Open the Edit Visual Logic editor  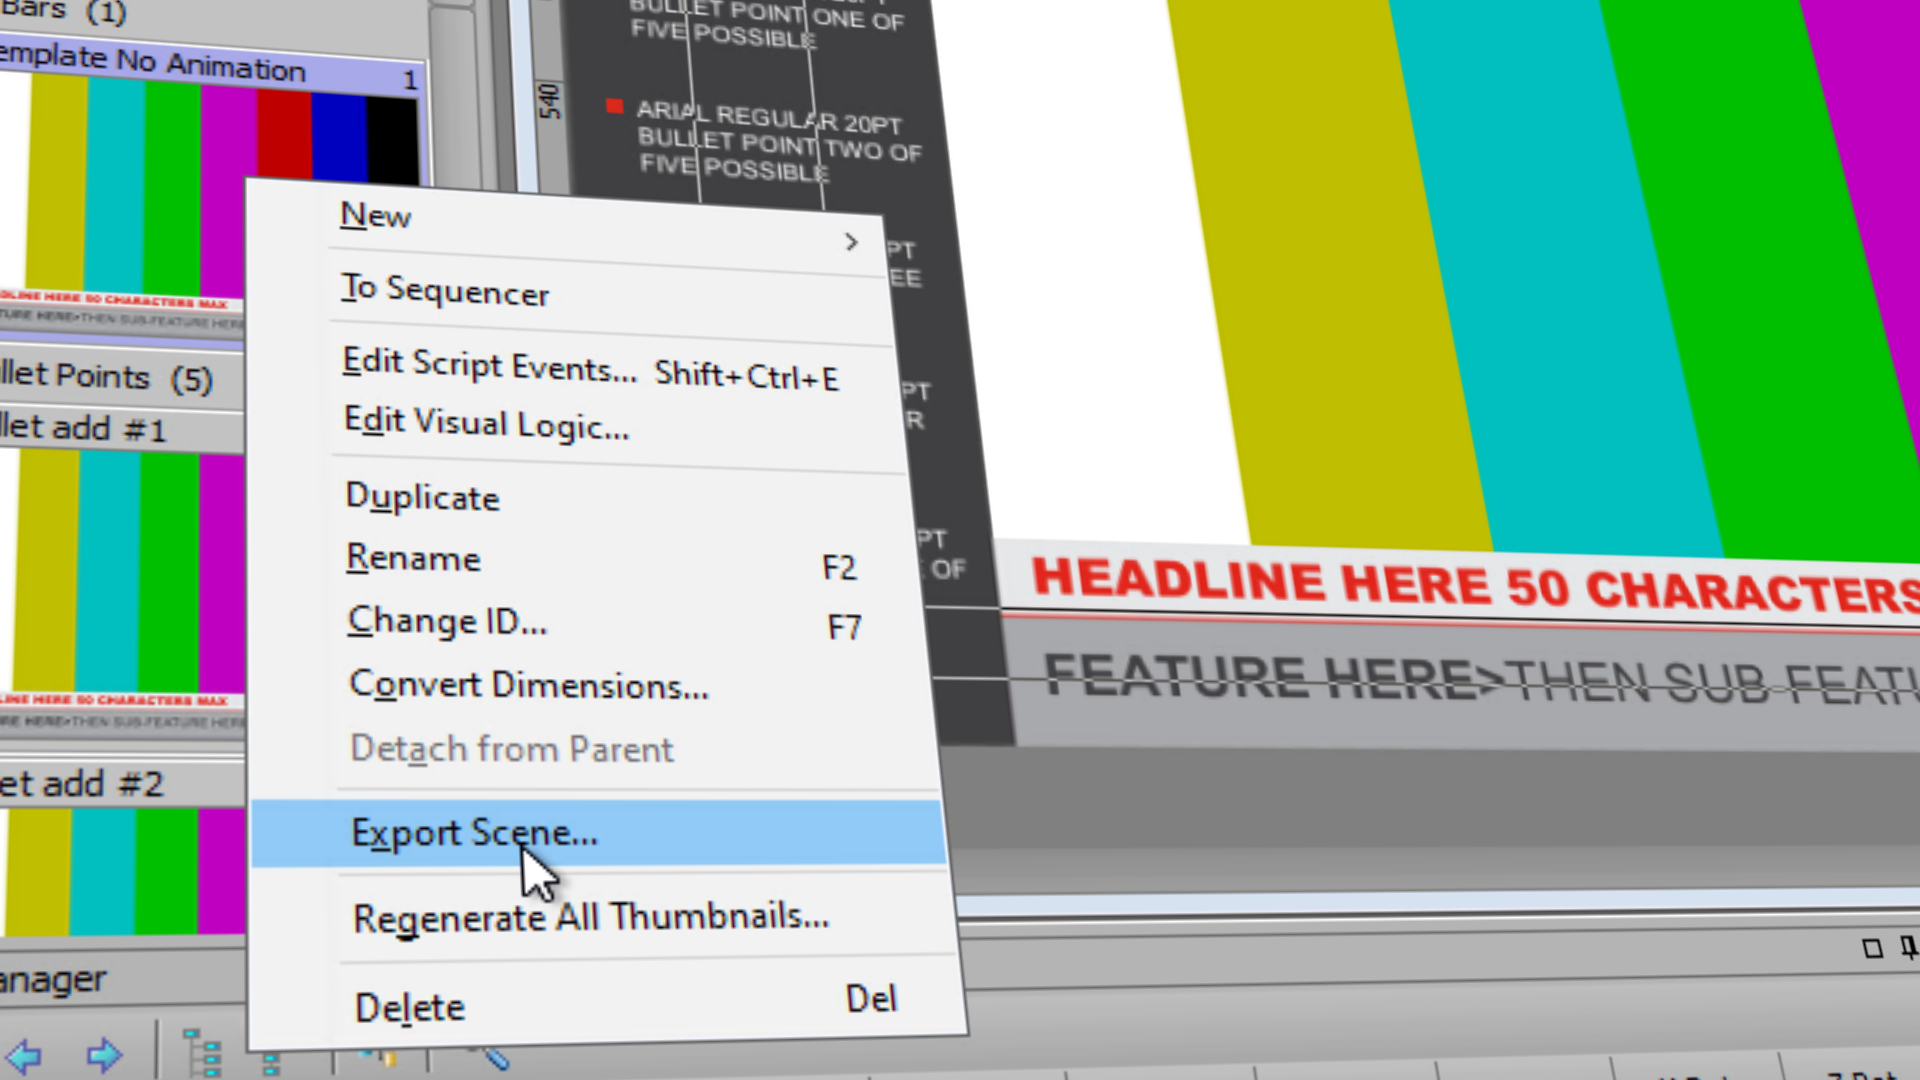pyautogui.click(x=487, y=423)
